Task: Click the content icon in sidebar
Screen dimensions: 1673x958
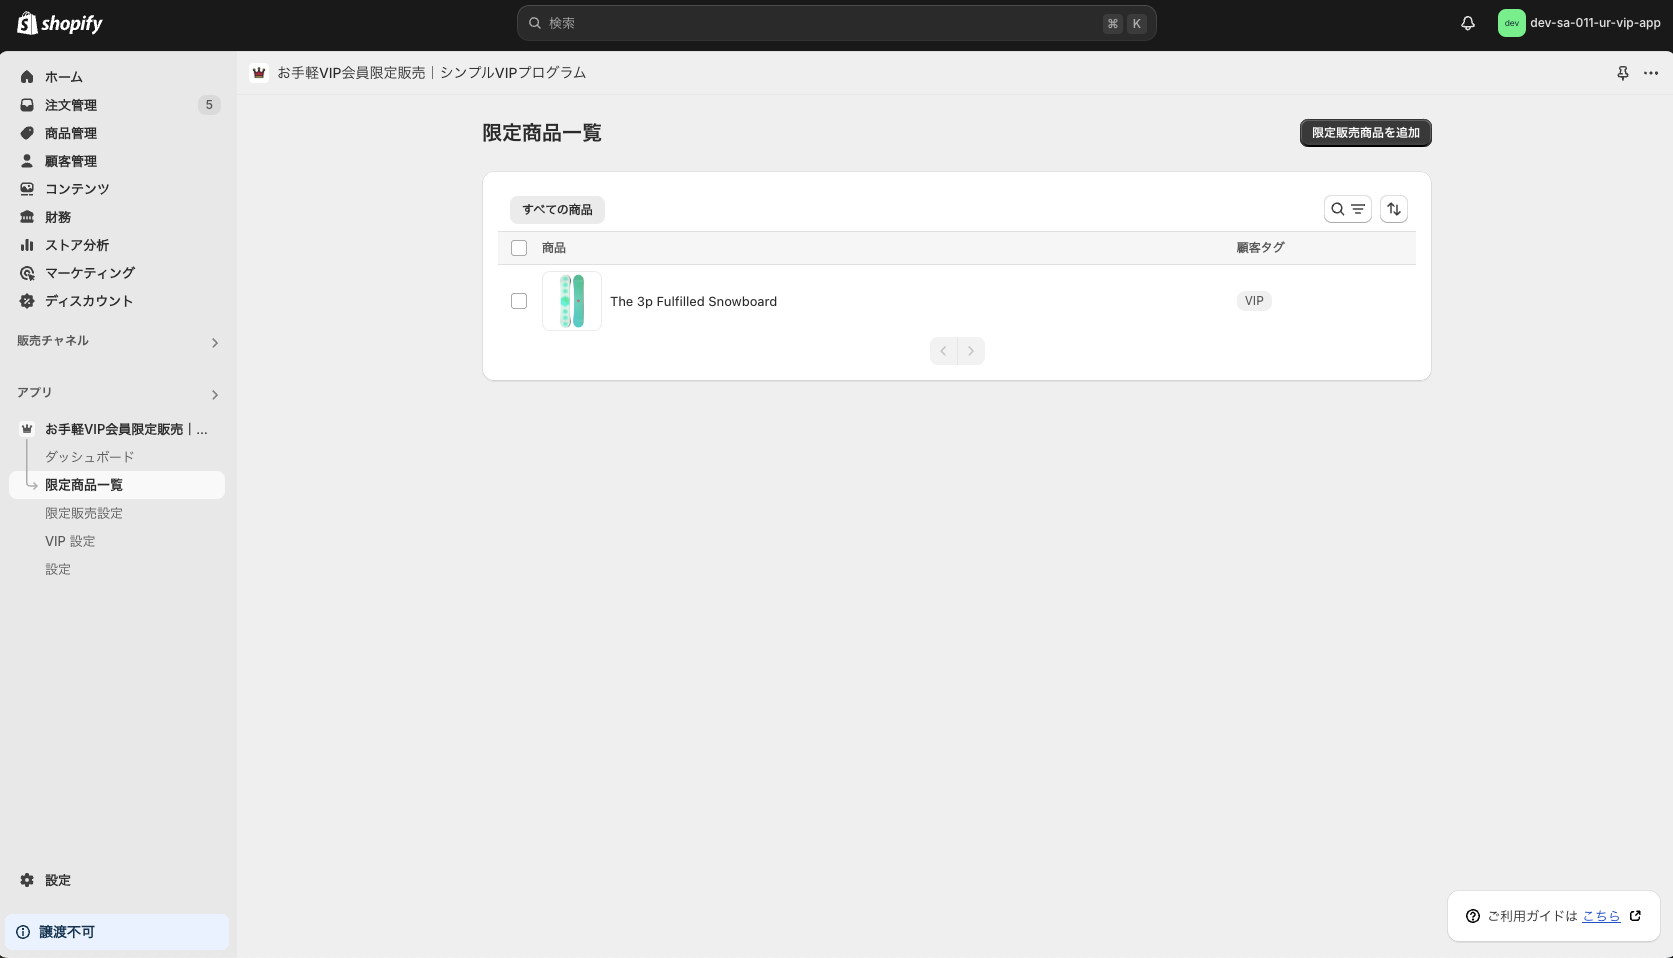Action: (27, 189)
